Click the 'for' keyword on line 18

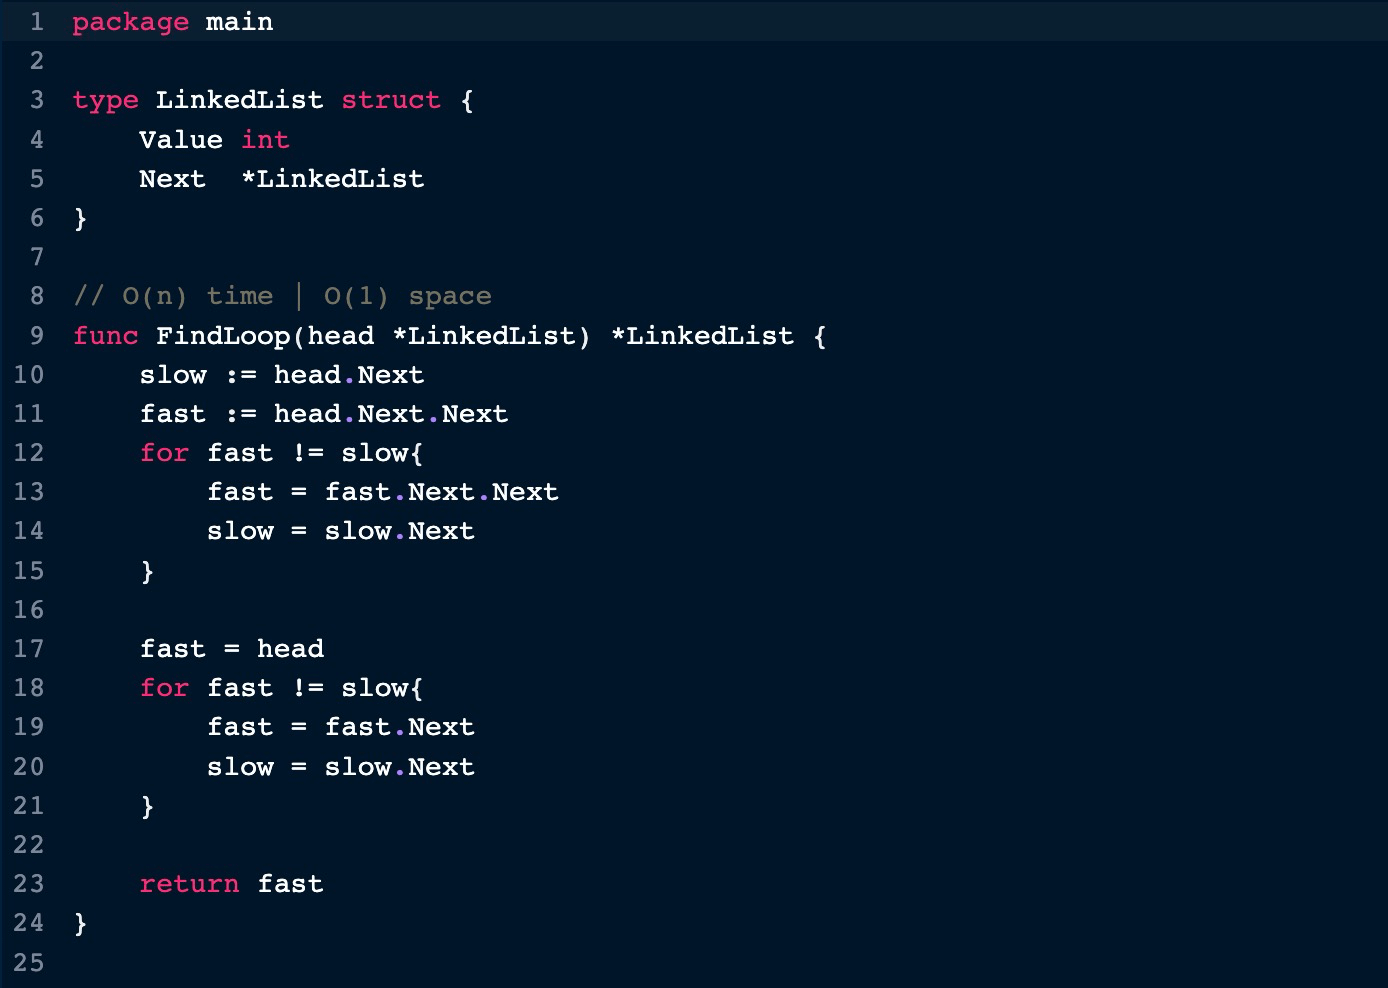(x=164, y=688)
